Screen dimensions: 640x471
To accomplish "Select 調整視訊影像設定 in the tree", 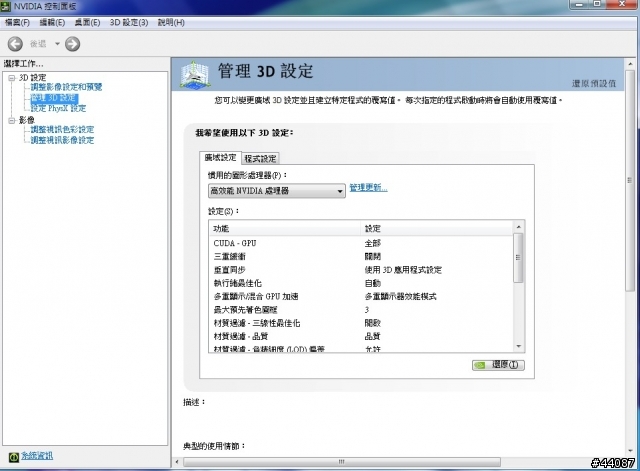I will click(62, 140).
